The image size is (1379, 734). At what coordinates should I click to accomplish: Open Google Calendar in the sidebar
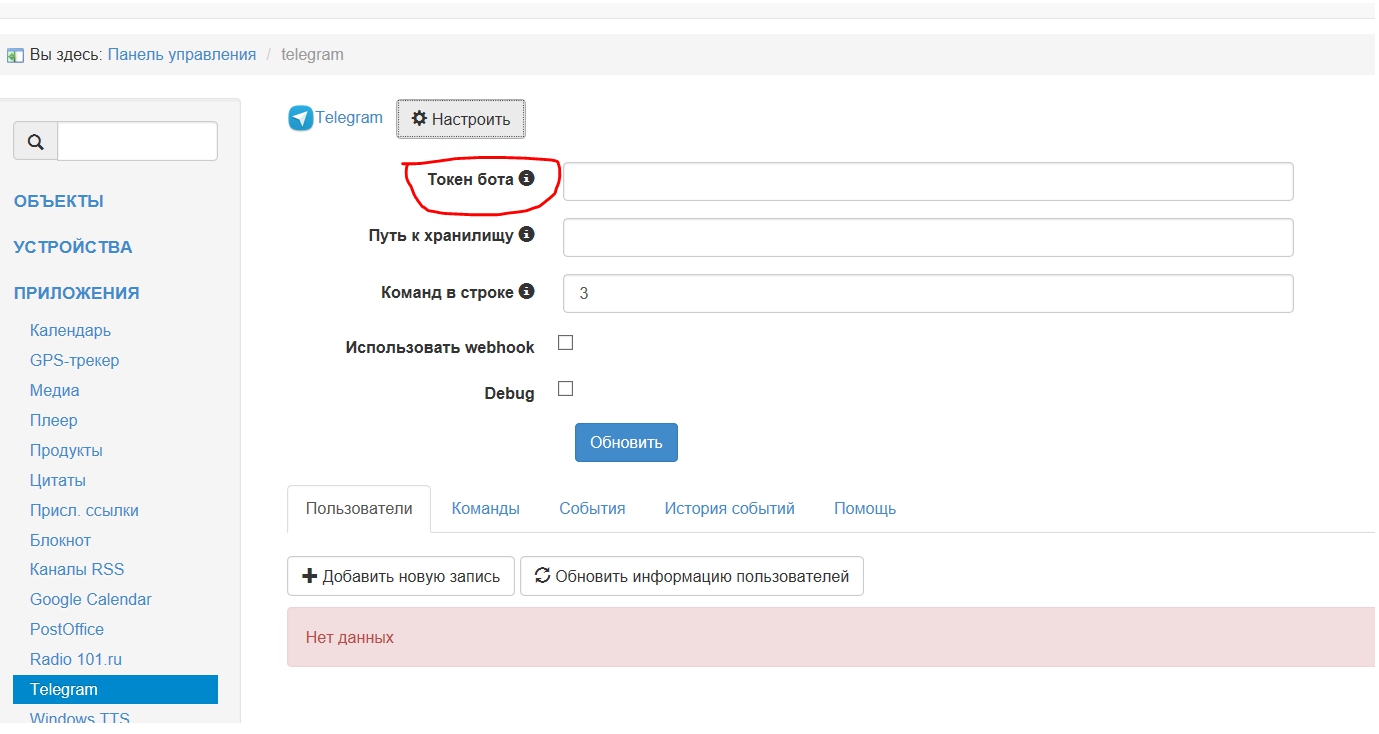[x=91, y=599]
